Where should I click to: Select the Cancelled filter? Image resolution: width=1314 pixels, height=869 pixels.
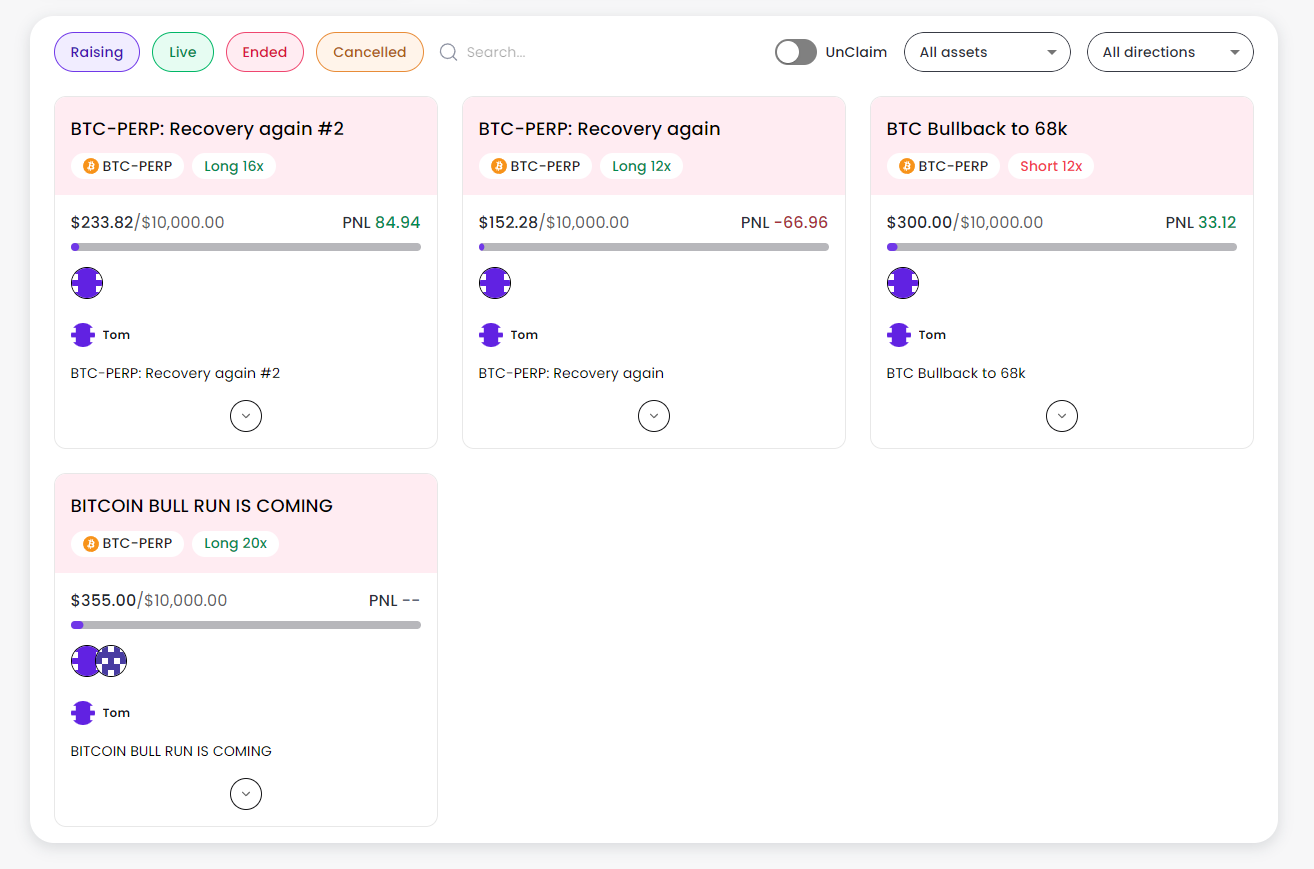tap(370, 52)
